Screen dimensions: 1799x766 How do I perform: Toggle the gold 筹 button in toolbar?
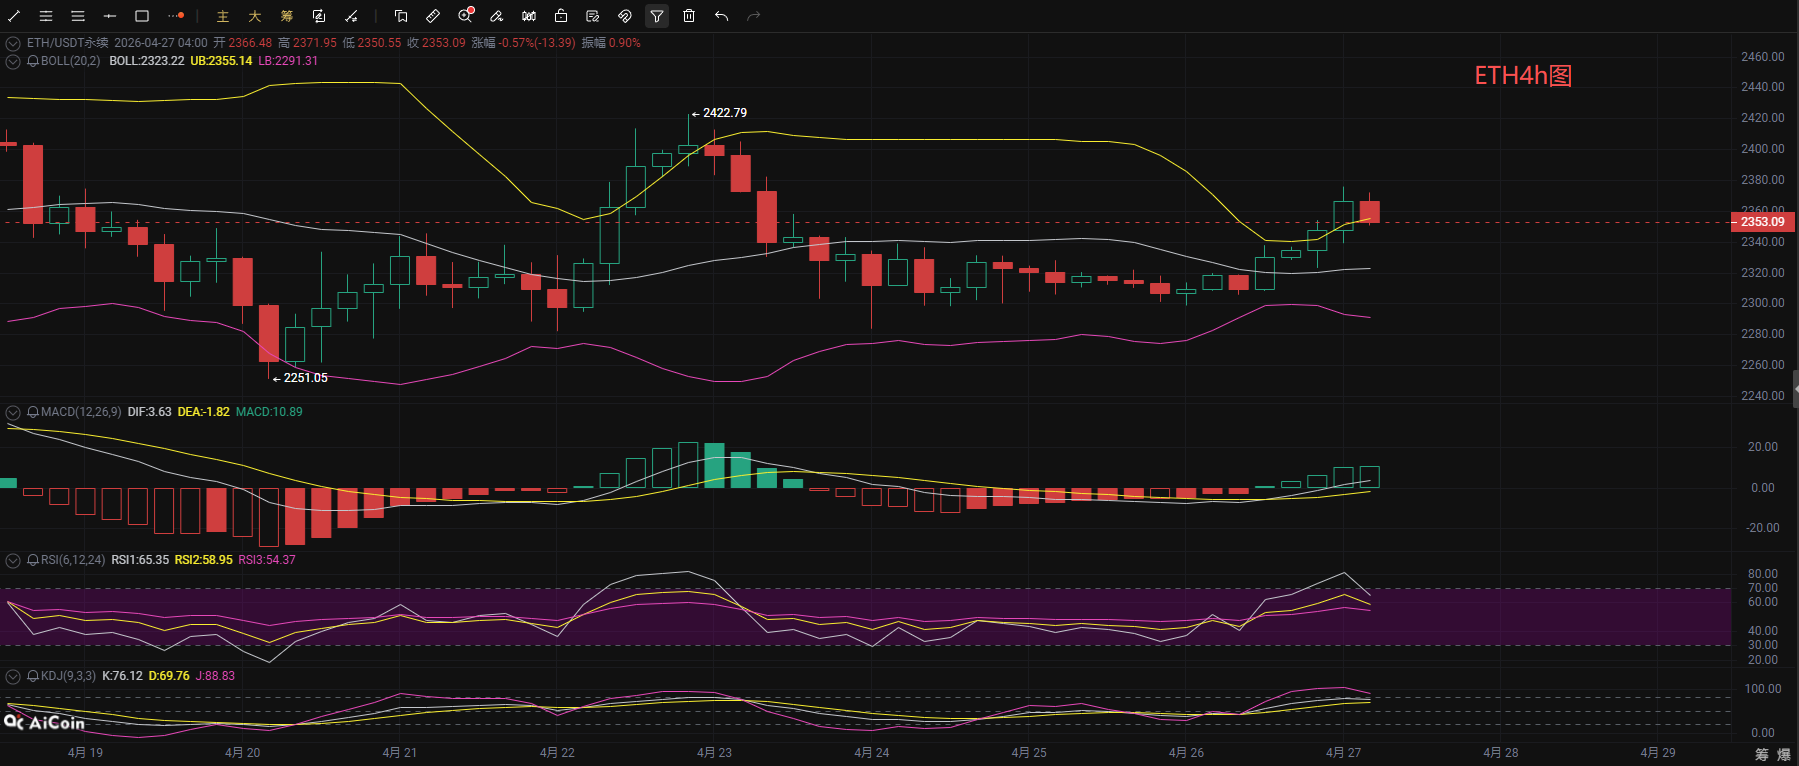point(287,16)
